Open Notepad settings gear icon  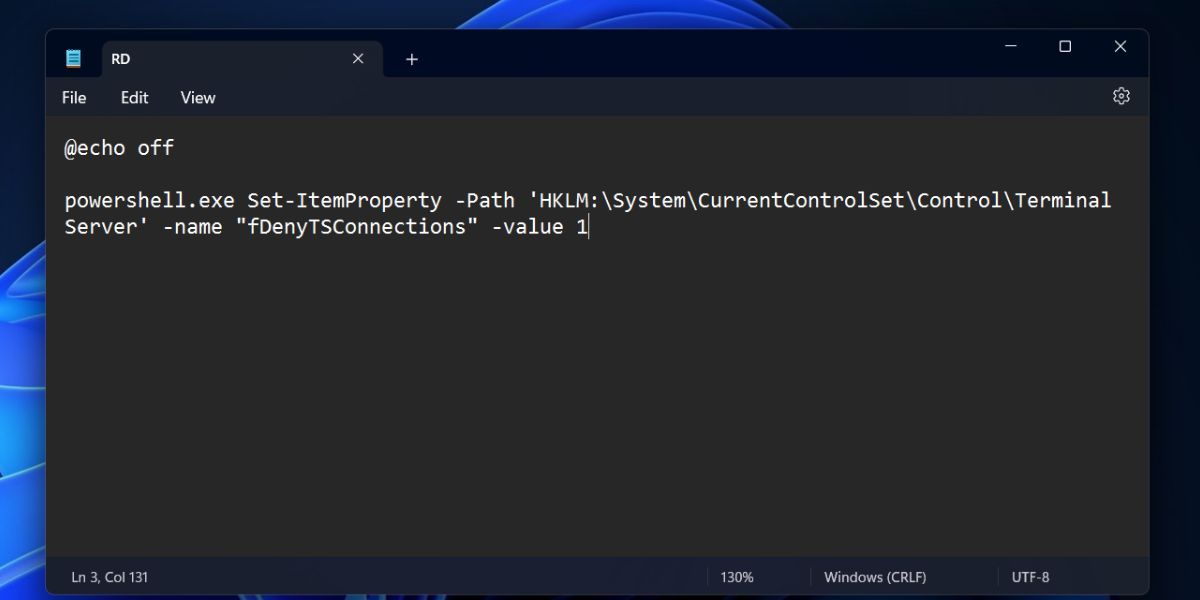tap(1121, 96)
